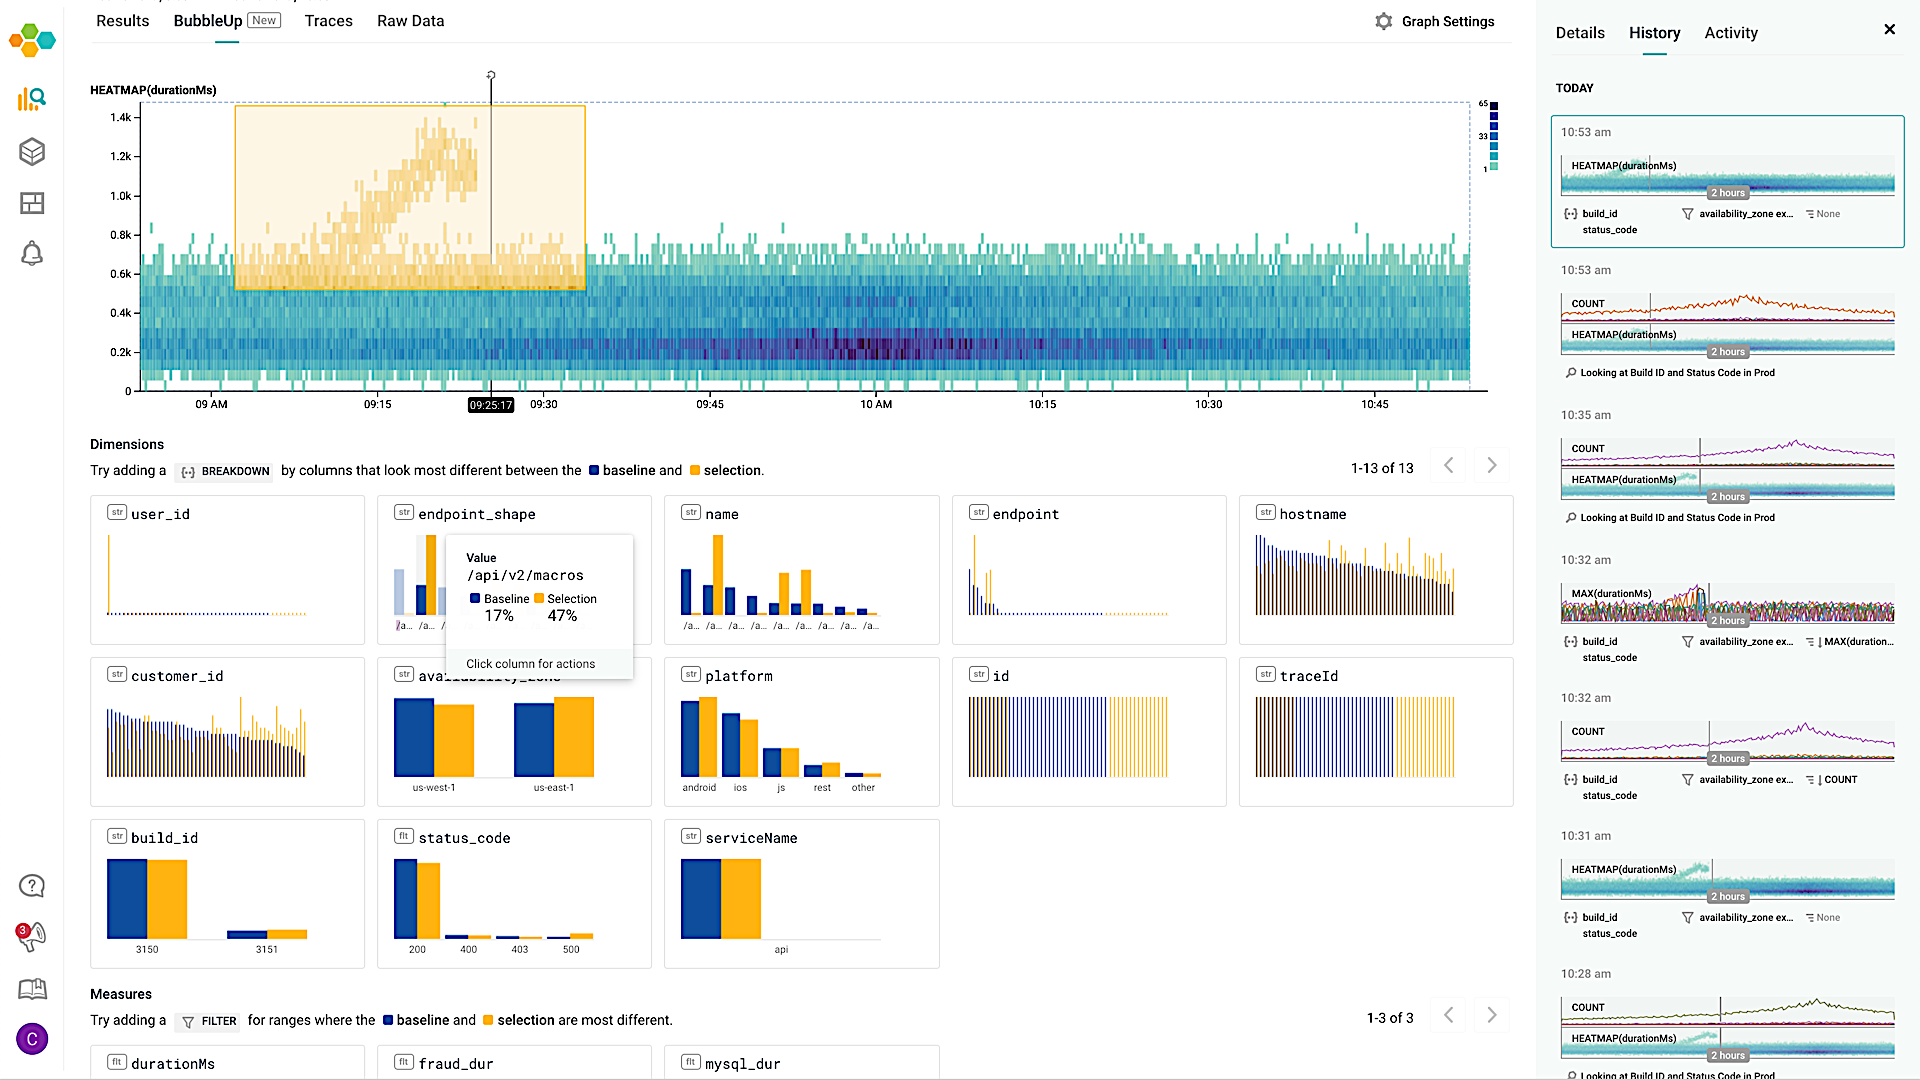Open the Boards icon in sidebar
The image size is (1920, 1080).
click(32, 203)
